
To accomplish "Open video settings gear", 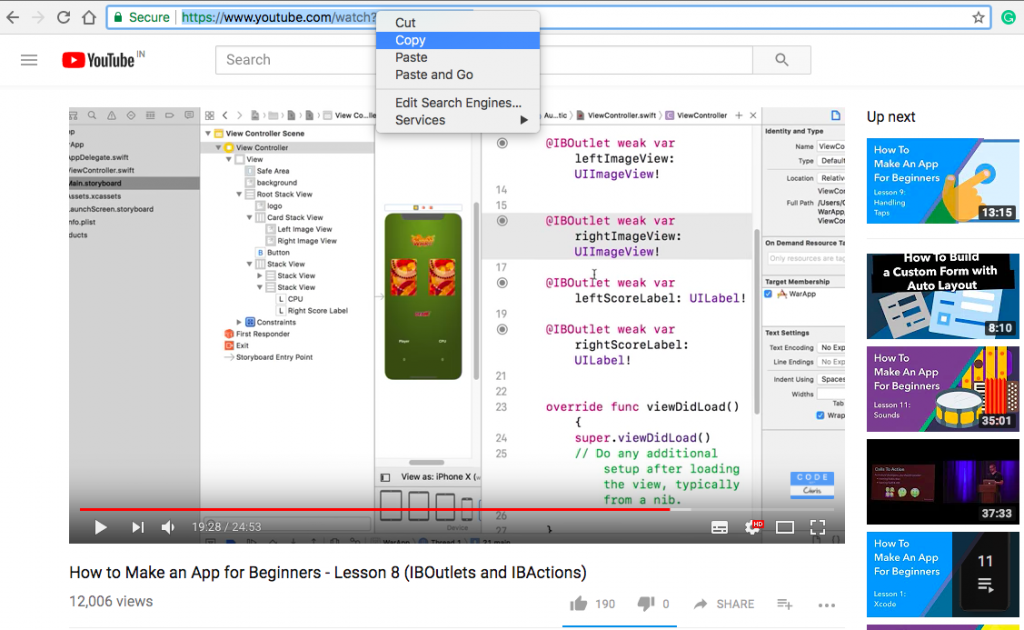I will (x=753, y=528).
